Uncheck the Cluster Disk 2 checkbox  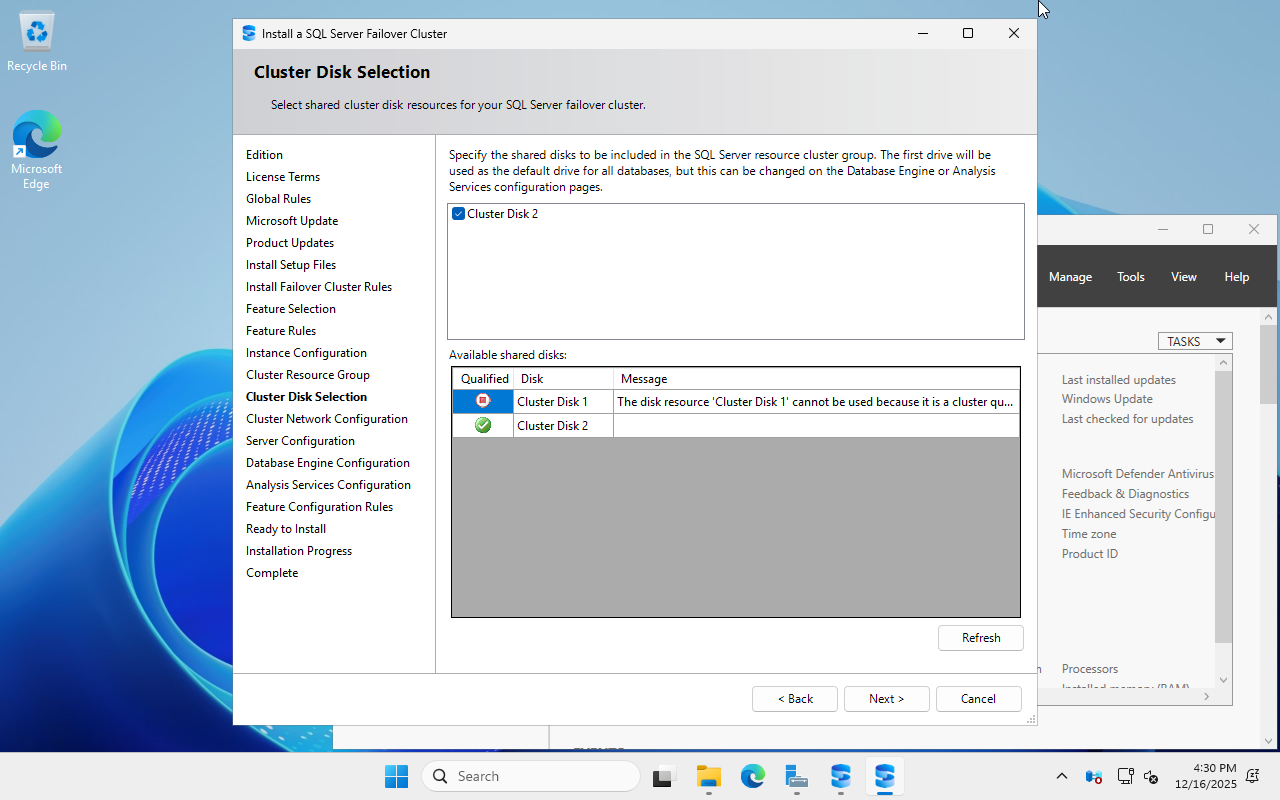click(458, 213)
